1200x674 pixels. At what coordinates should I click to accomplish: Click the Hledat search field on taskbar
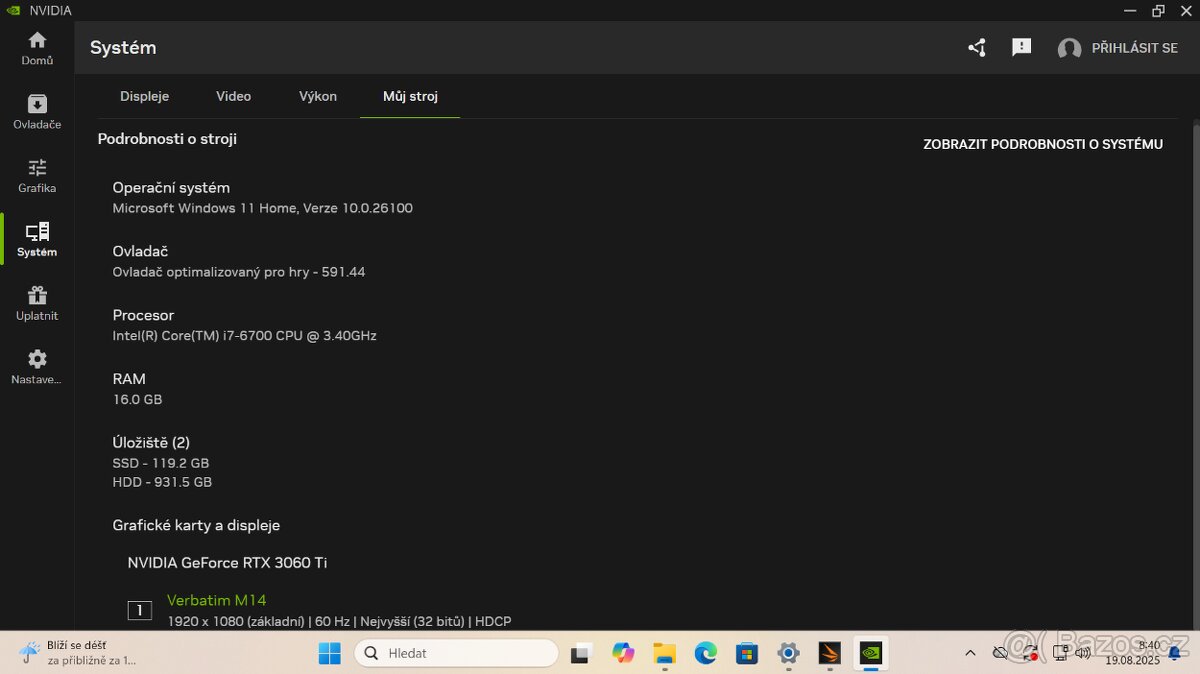tap(455, 652)
